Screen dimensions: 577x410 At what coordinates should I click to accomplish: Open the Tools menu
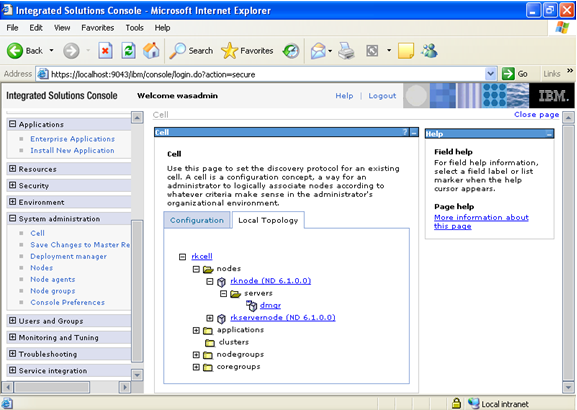click(134, 28)
